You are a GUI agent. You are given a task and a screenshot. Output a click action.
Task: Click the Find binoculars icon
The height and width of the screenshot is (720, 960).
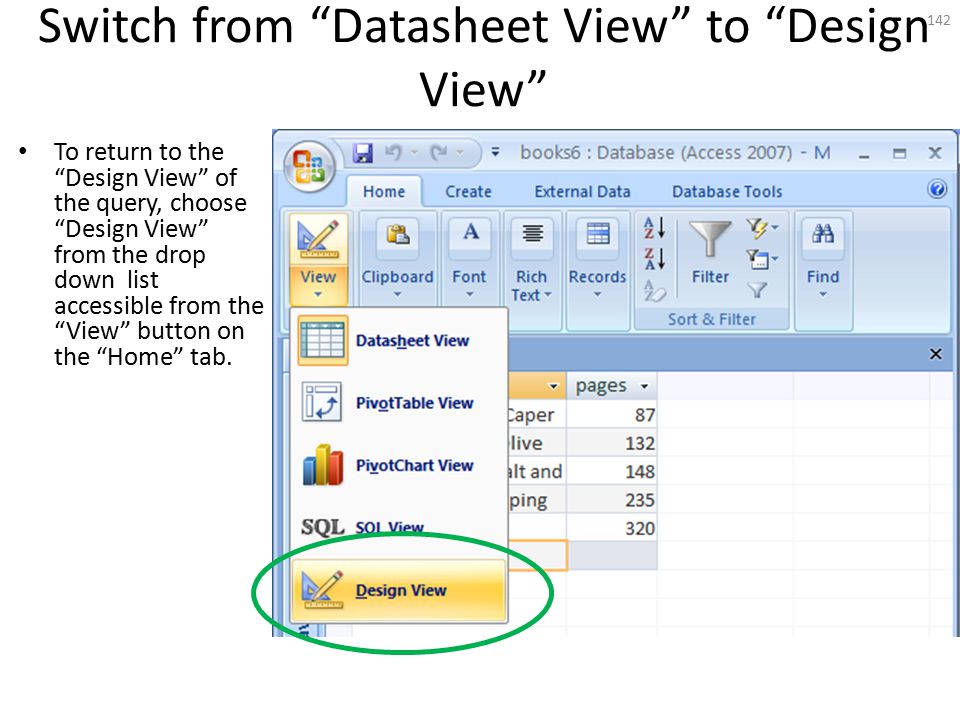pos(823,234)
